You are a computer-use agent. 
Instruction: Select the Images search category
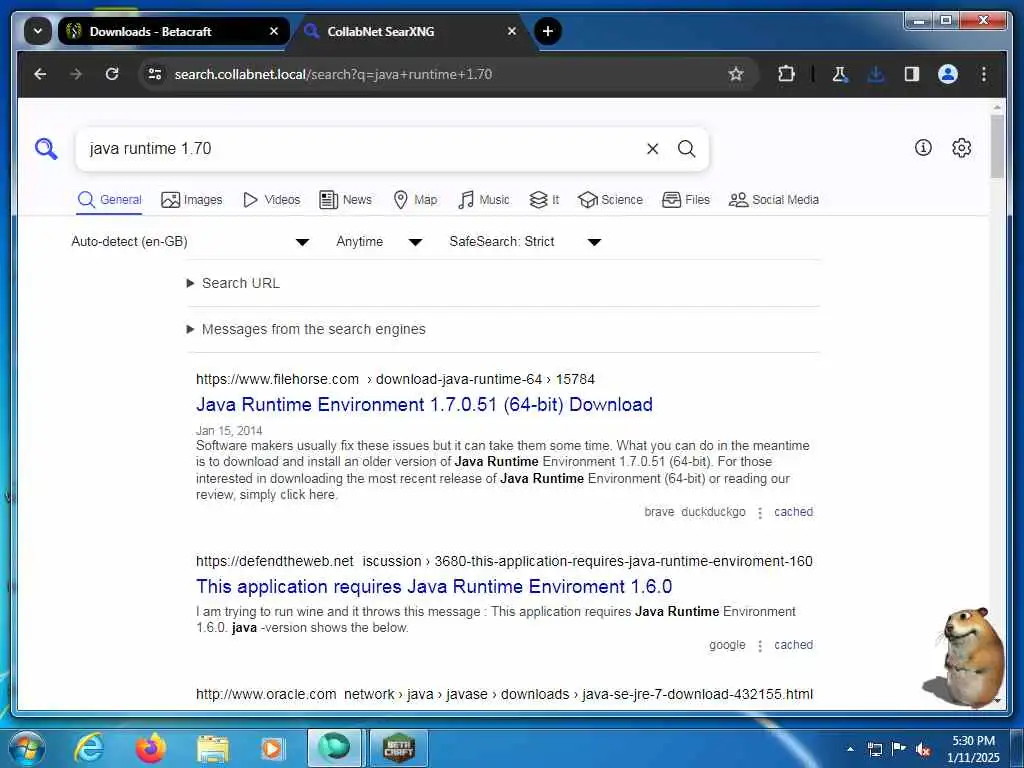(x=191, y=200)
